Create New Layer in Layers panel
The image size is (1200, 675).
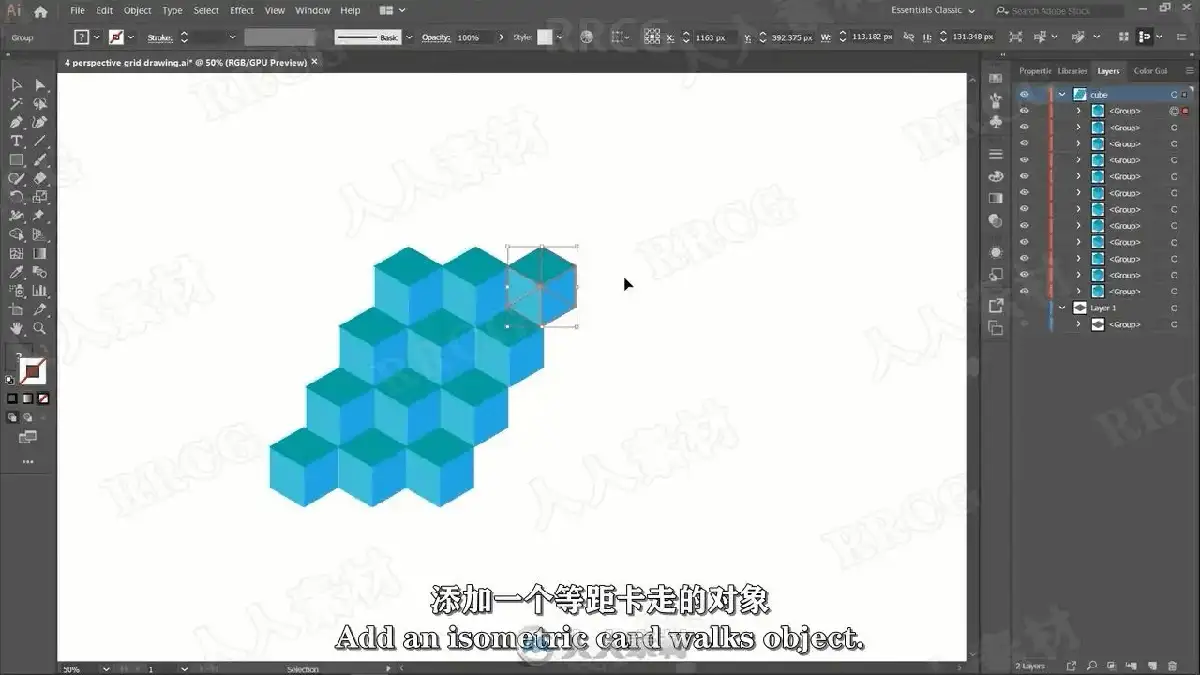(x=1154, y=666)
